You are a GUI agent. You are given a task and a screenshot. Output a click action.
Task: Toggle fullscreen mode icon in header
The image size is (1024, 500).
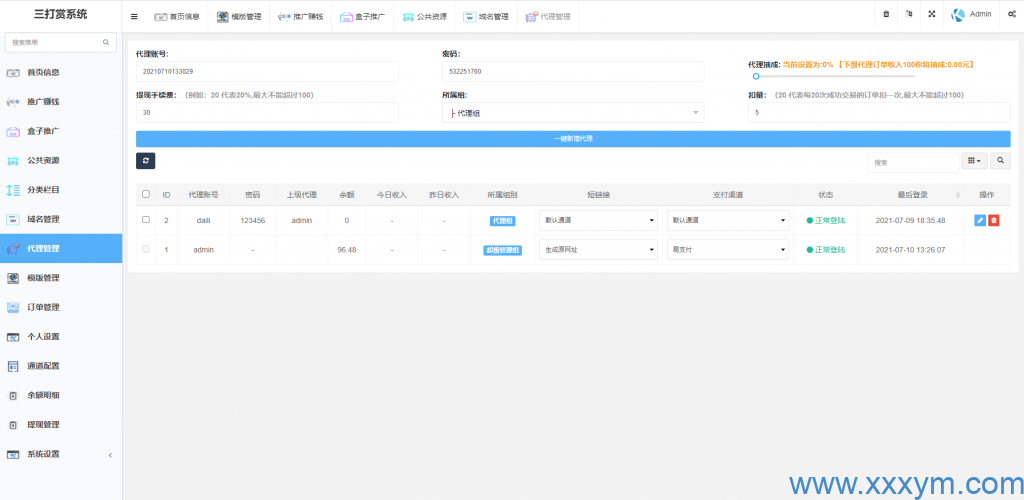[x=932, y=15]
